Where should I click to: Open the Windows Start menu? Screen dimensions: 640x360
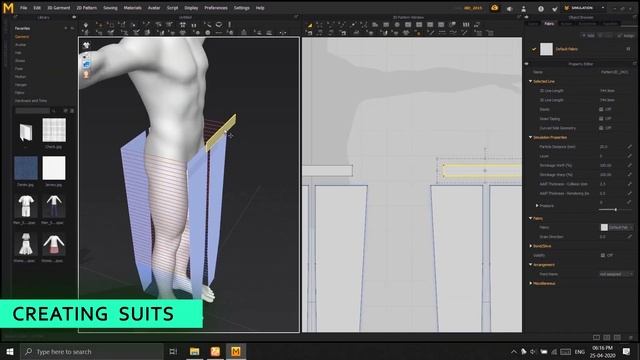[x=9, y=351]
